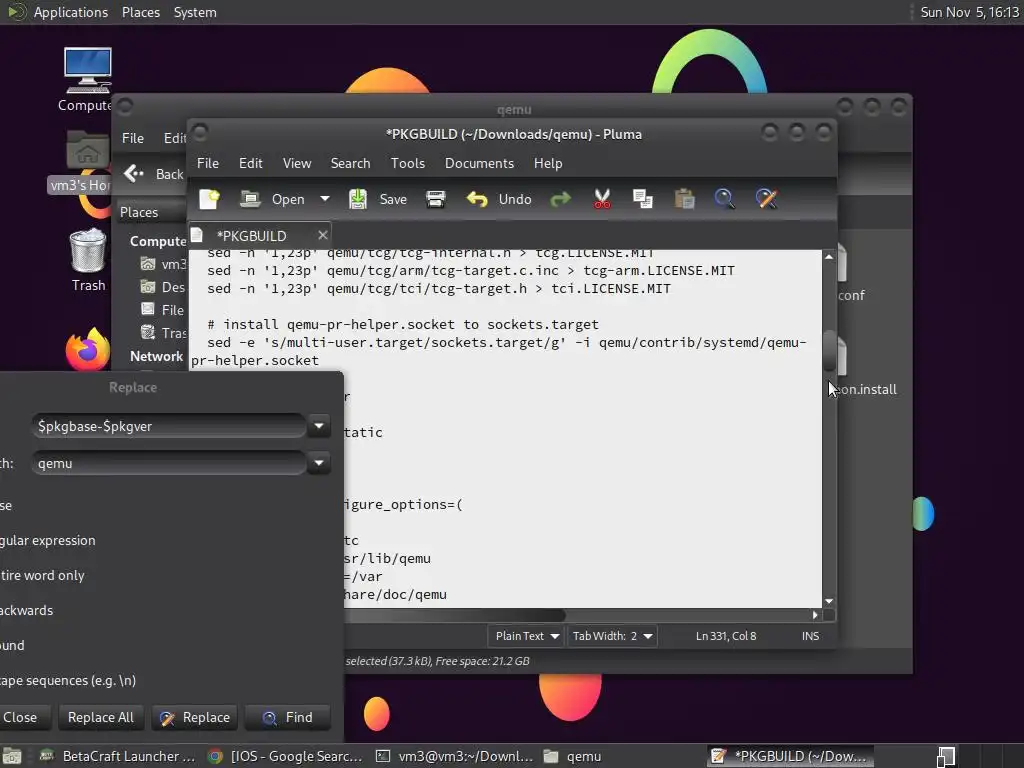
Task: Open the Trash desktop icon
Action: click(x=88, y=260)
